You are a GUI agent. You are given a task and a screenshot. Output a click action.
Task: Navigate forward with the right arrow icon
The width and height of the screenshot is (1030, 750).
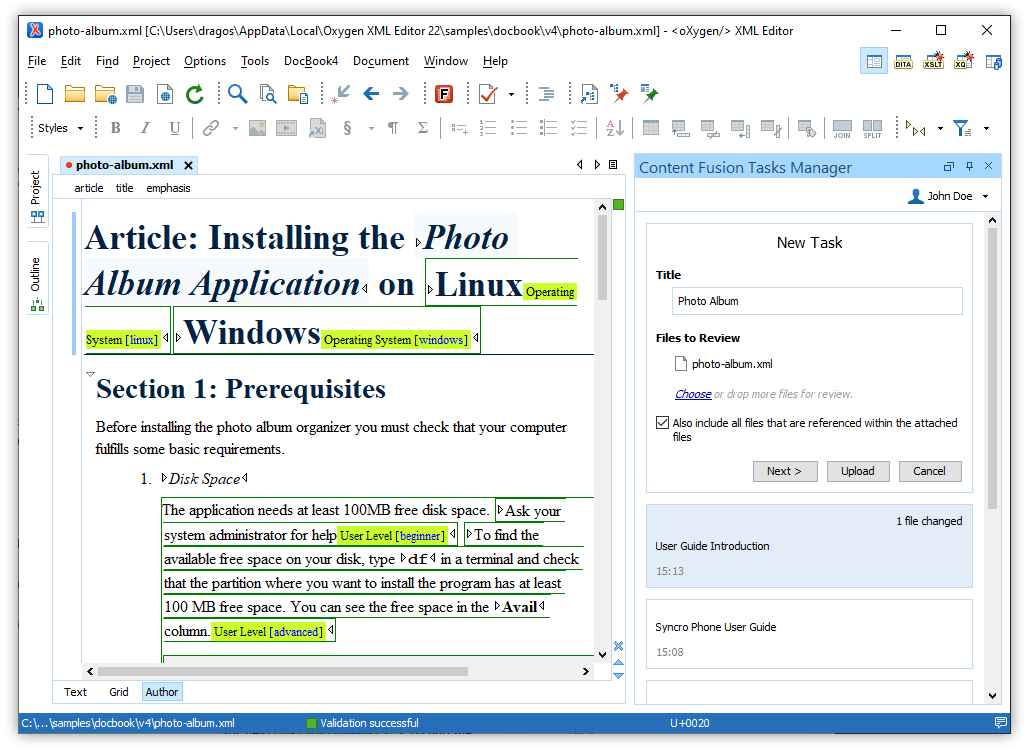(401, 94)
